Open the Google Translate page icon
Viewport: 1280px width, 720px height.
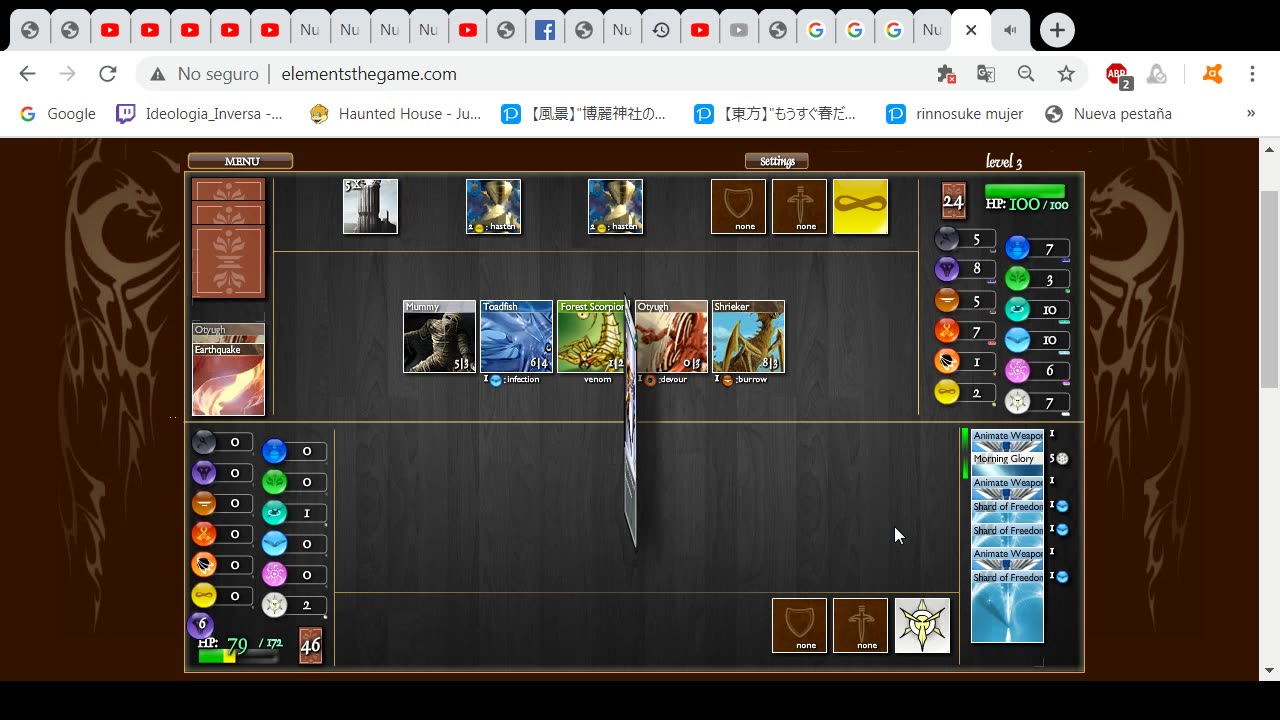click(x=986, y=74)
